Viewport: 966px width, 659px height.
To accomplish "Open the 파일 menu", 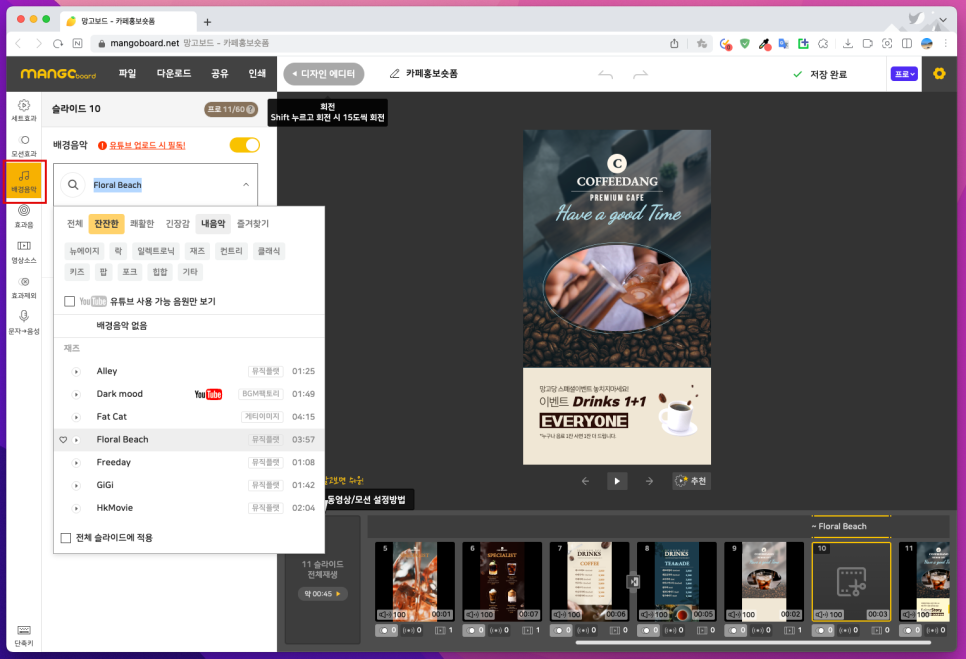I will click(128, 73).
